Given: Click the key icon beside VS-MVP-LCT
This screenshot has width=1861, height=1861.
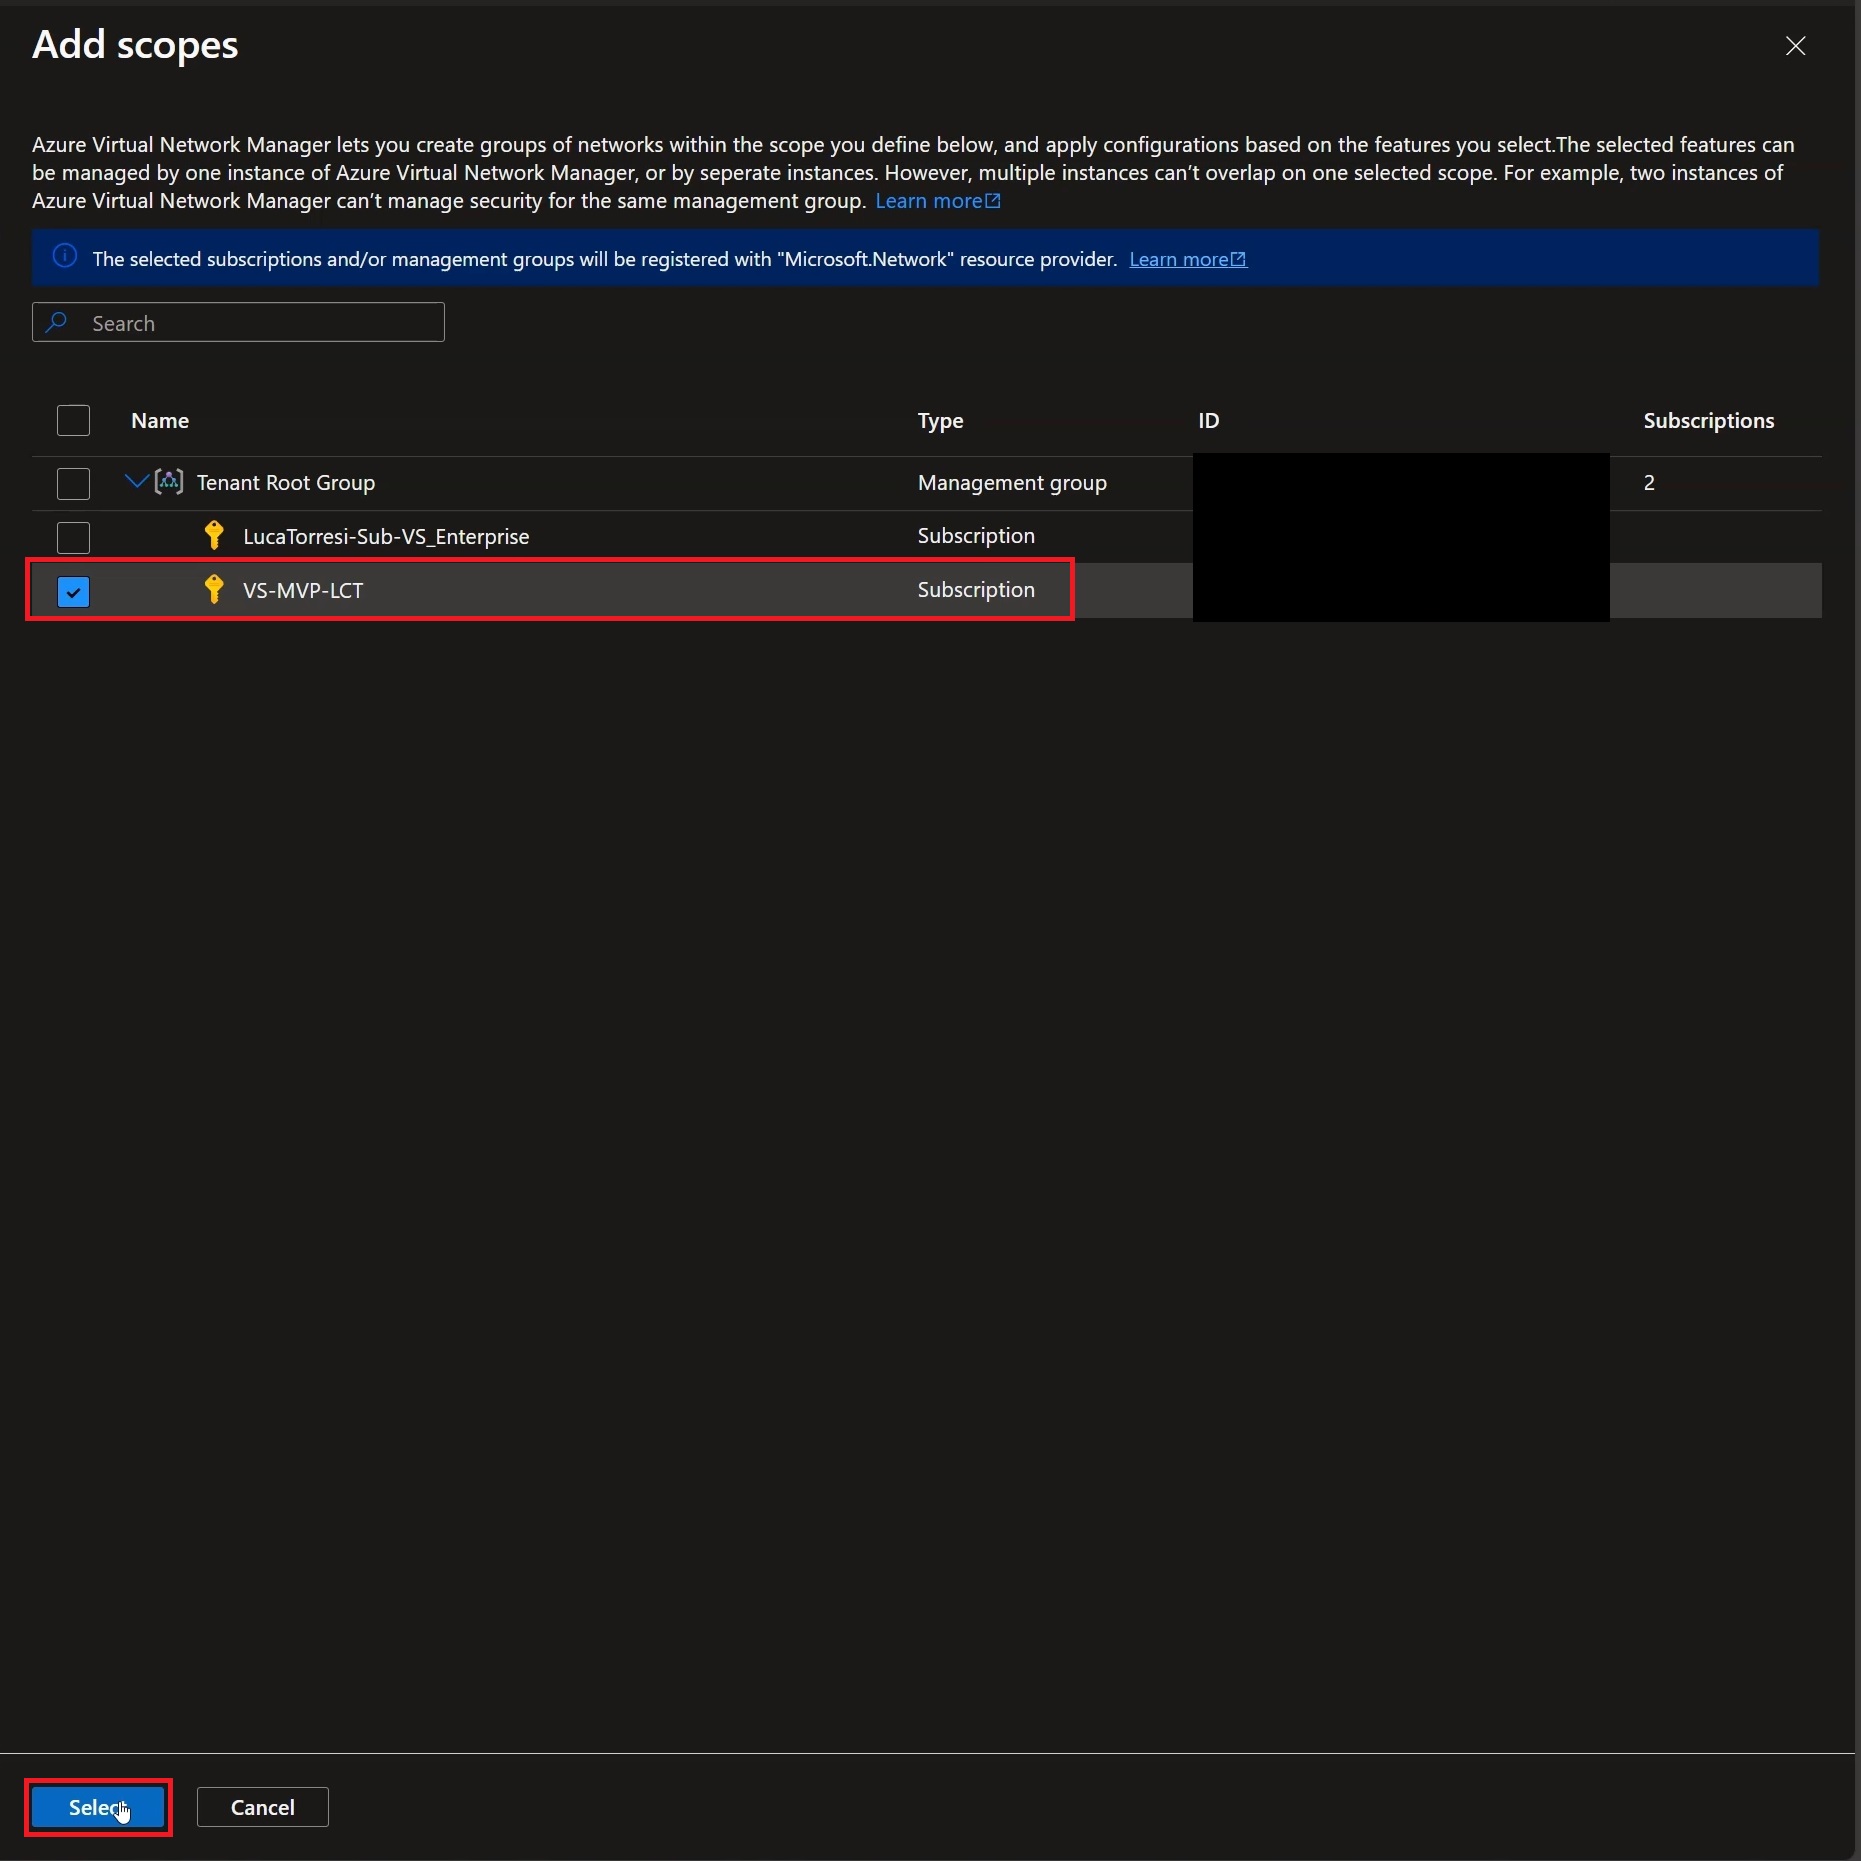Looking at the screenshot, I should (213, 590).
